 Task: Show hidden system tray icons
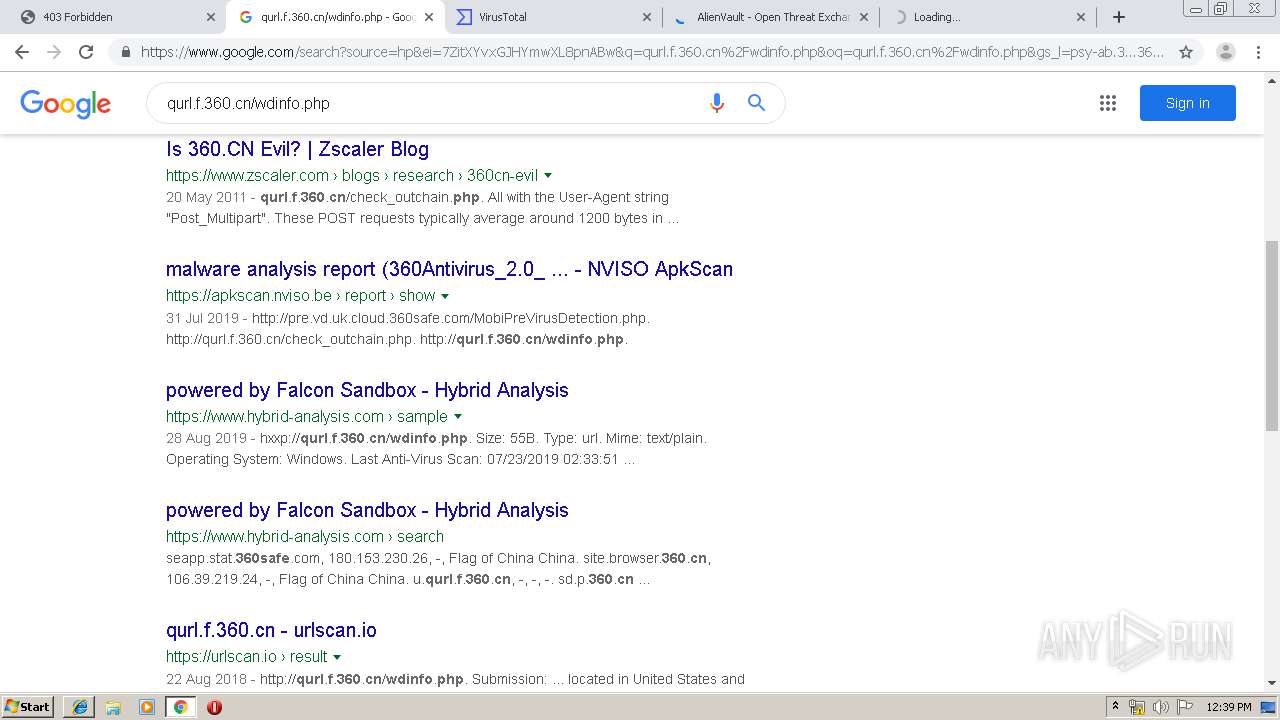point(1115,707)
